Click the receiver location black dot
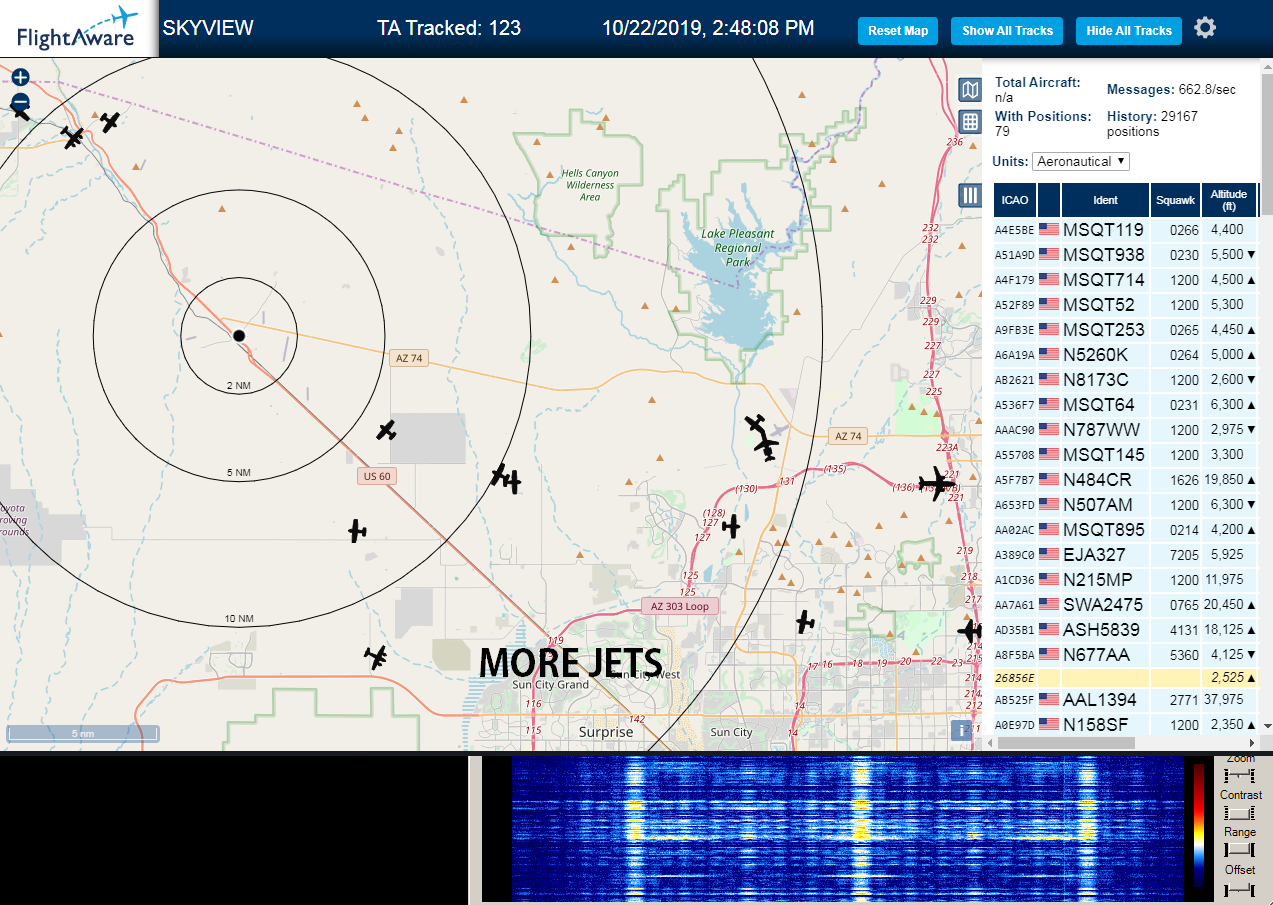The height and width of the screenshot is (905, 1273). pyautogui.click(x=239, y=336)
